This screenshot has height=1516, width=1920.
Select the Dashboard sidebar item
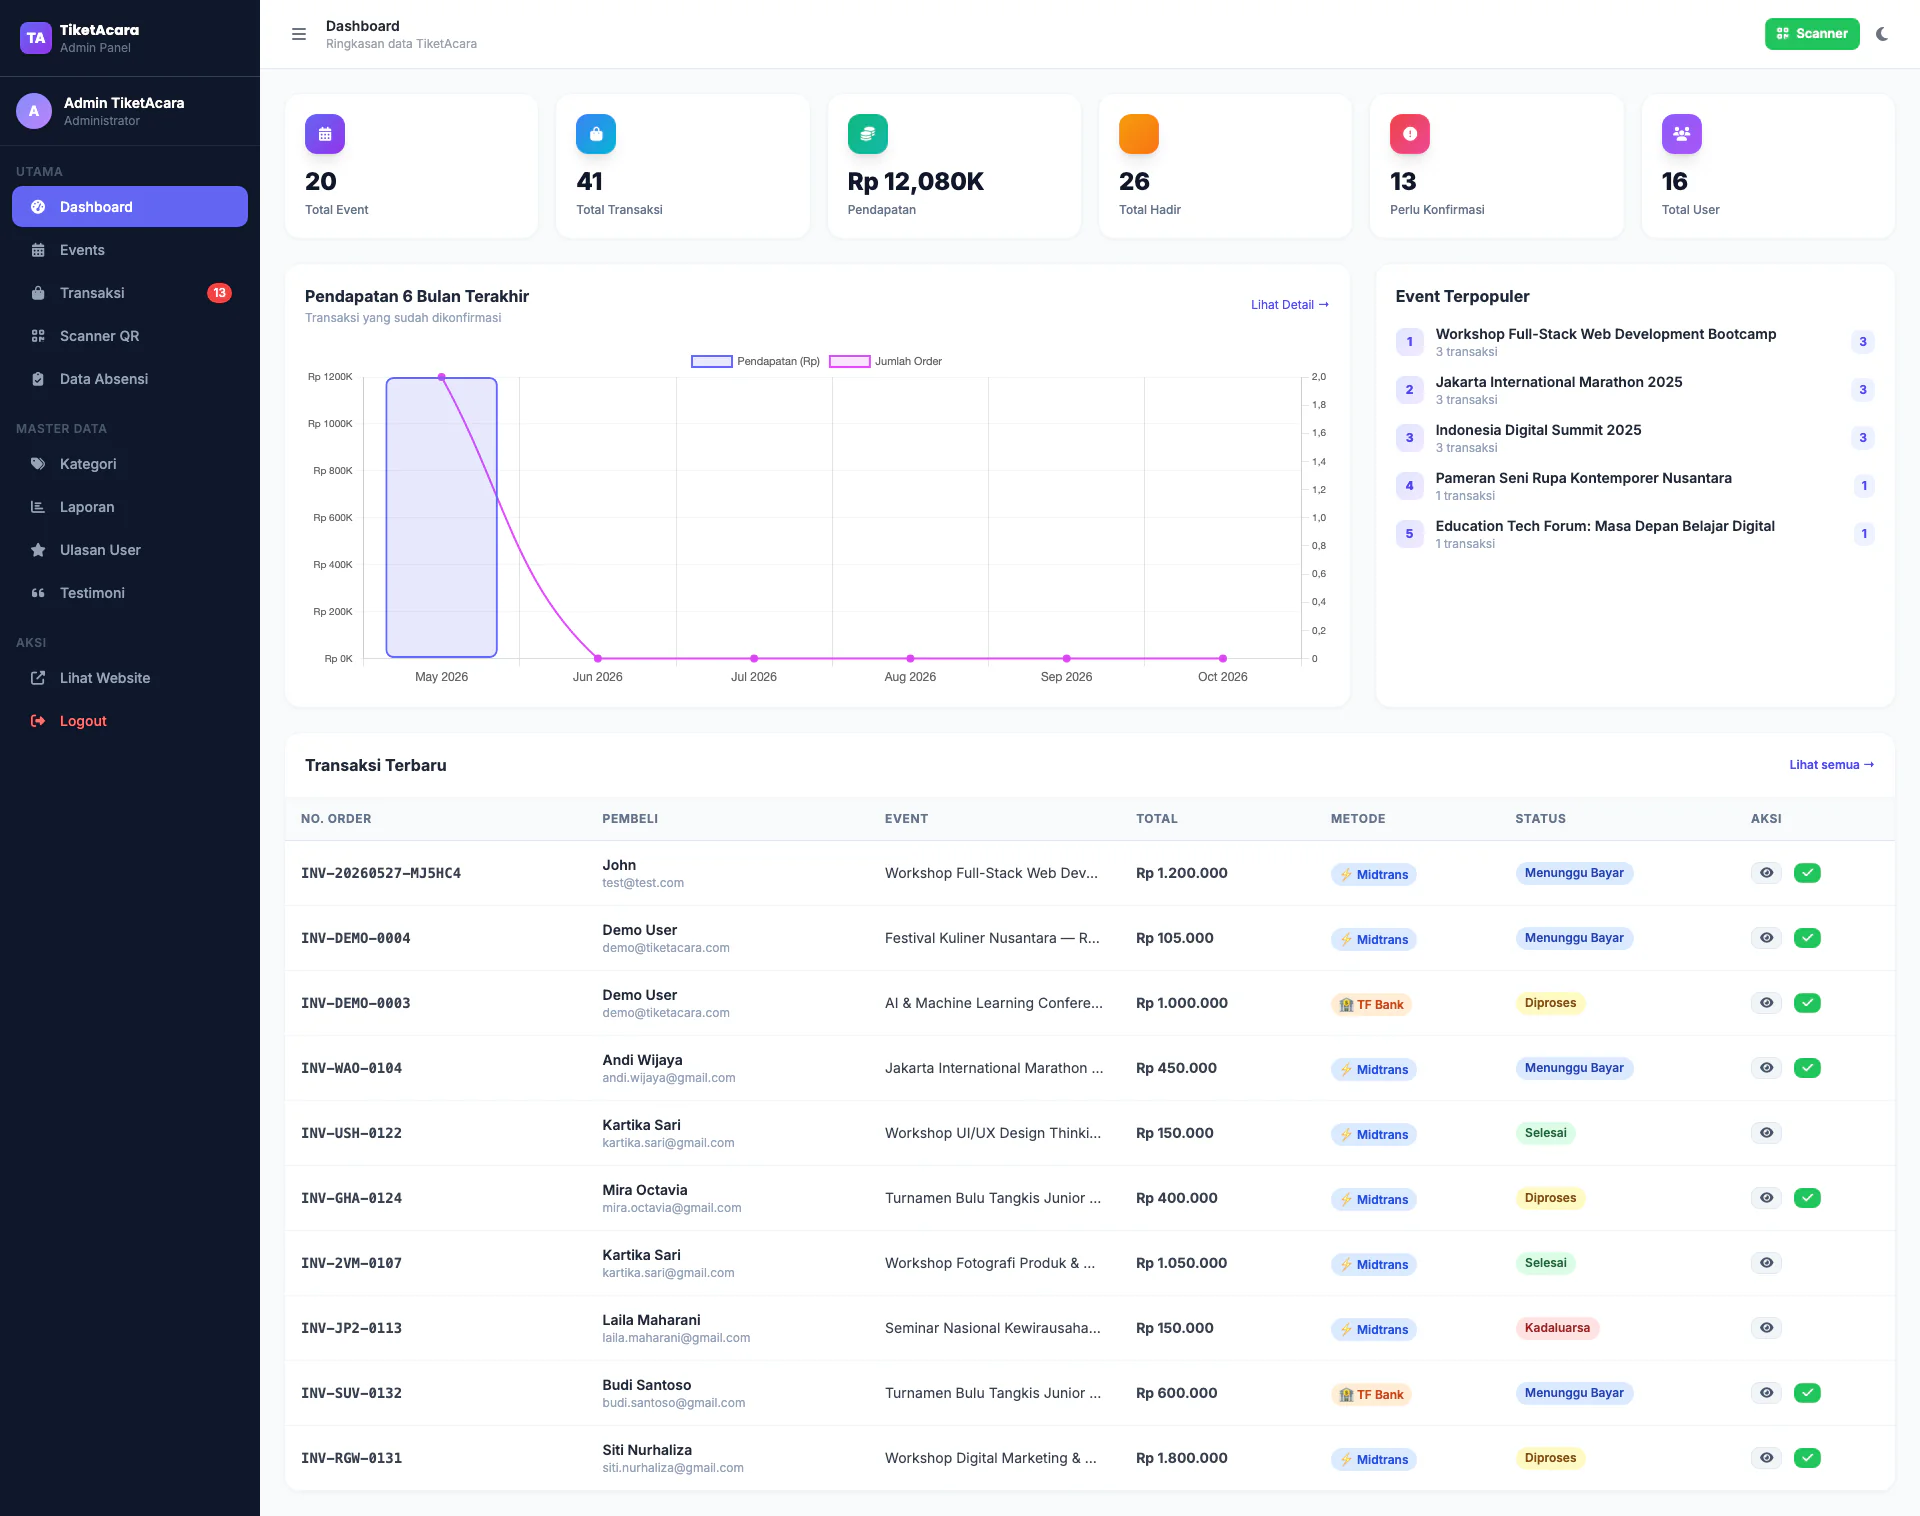(130, 207)
